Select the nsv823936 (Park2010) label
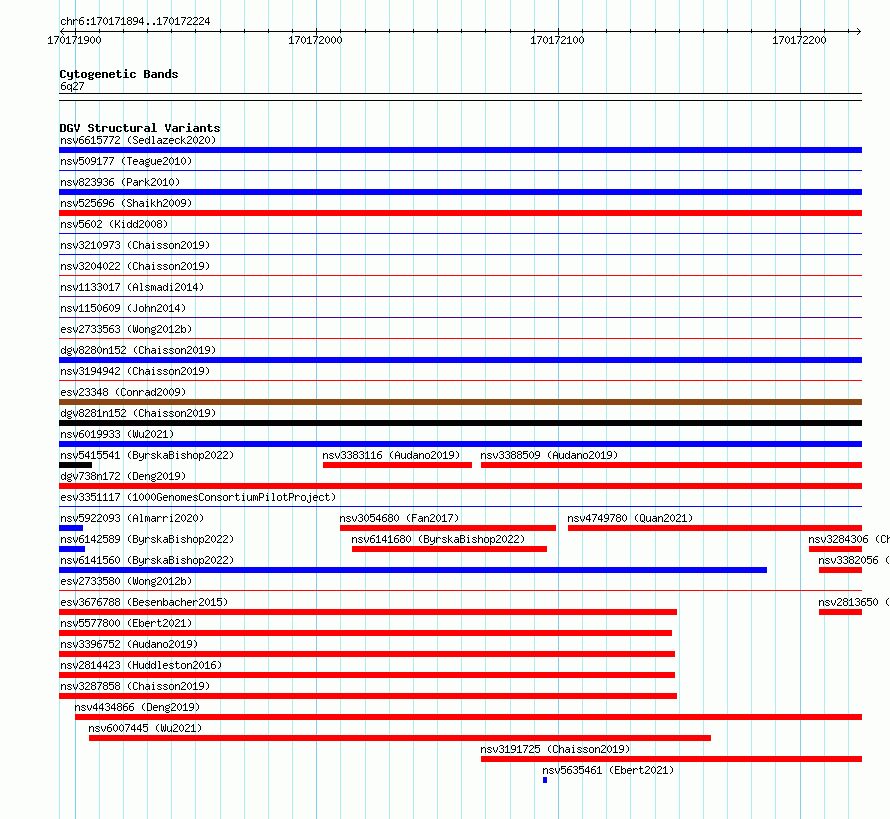The image size is (890, 819). pyautogui.click(x=120, y=182)
